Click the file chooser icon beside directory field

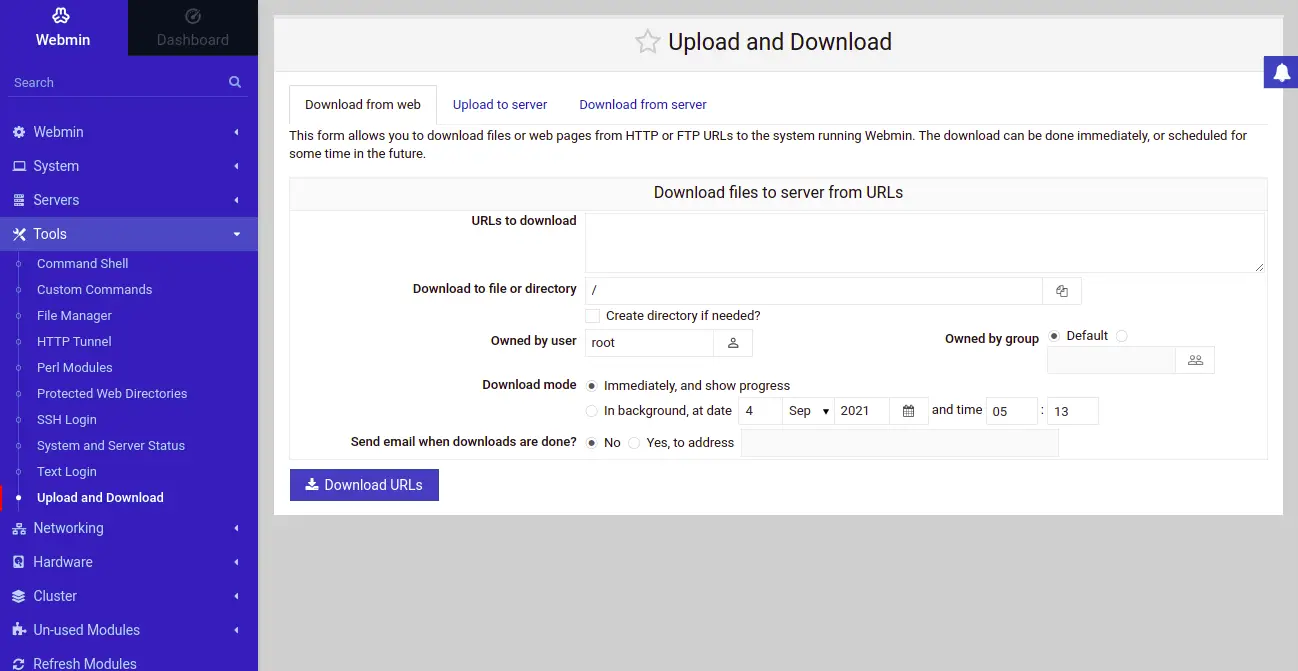[x=1062, y=291]
